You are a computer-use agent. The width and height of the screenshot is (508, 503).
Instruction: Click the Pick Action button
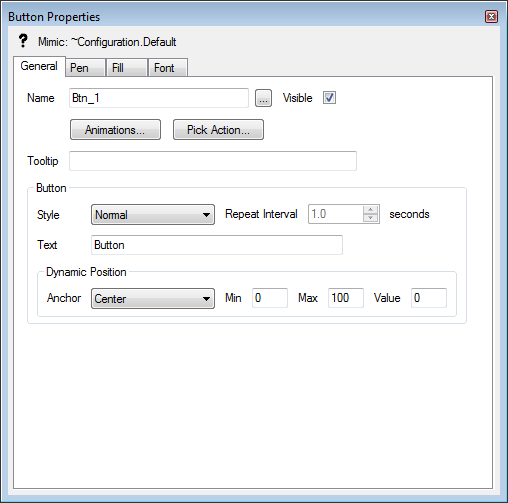[x=218, y=130]
